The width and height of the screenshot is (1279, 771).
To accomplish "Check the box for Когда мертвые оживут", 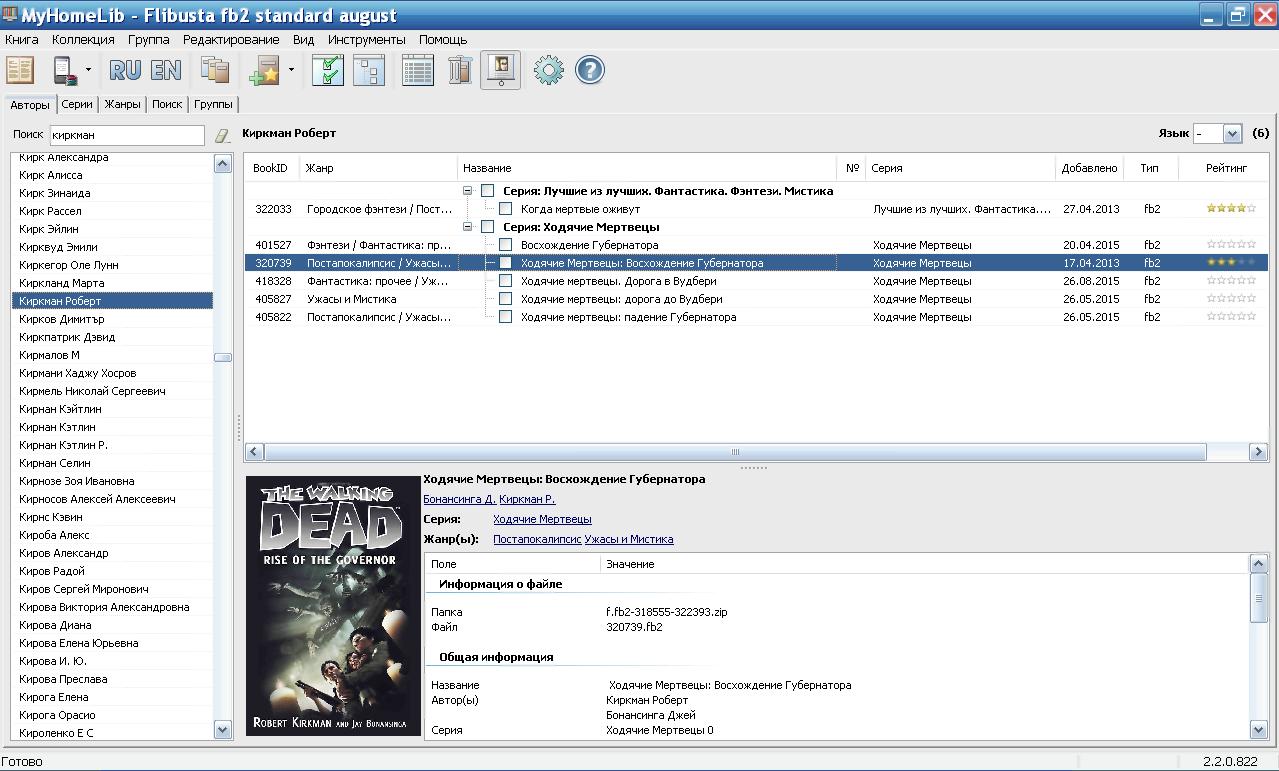I will 505,209.
